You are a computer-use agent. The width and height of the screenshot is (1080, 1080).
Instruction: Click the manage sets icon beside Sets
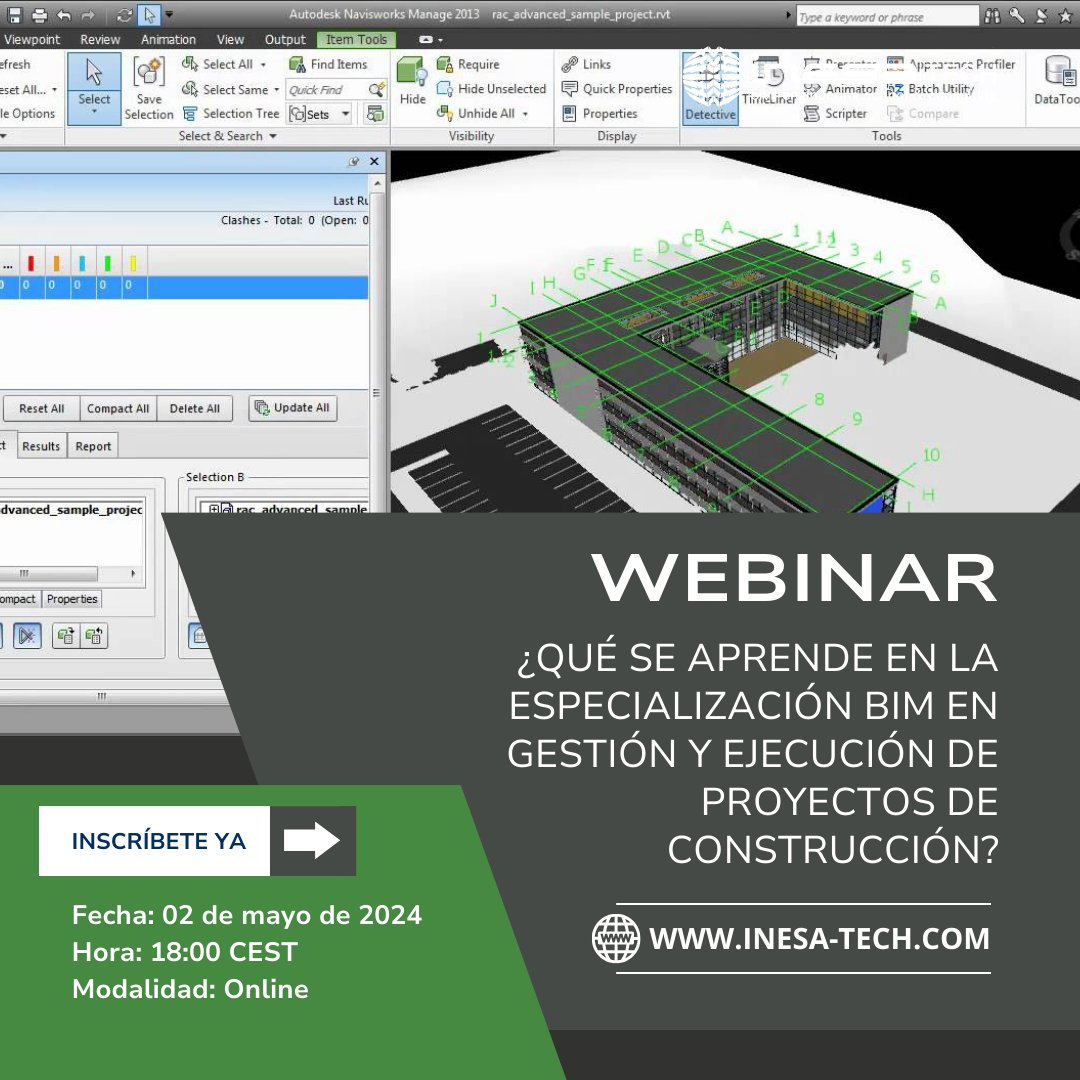[x=375, y=114]
